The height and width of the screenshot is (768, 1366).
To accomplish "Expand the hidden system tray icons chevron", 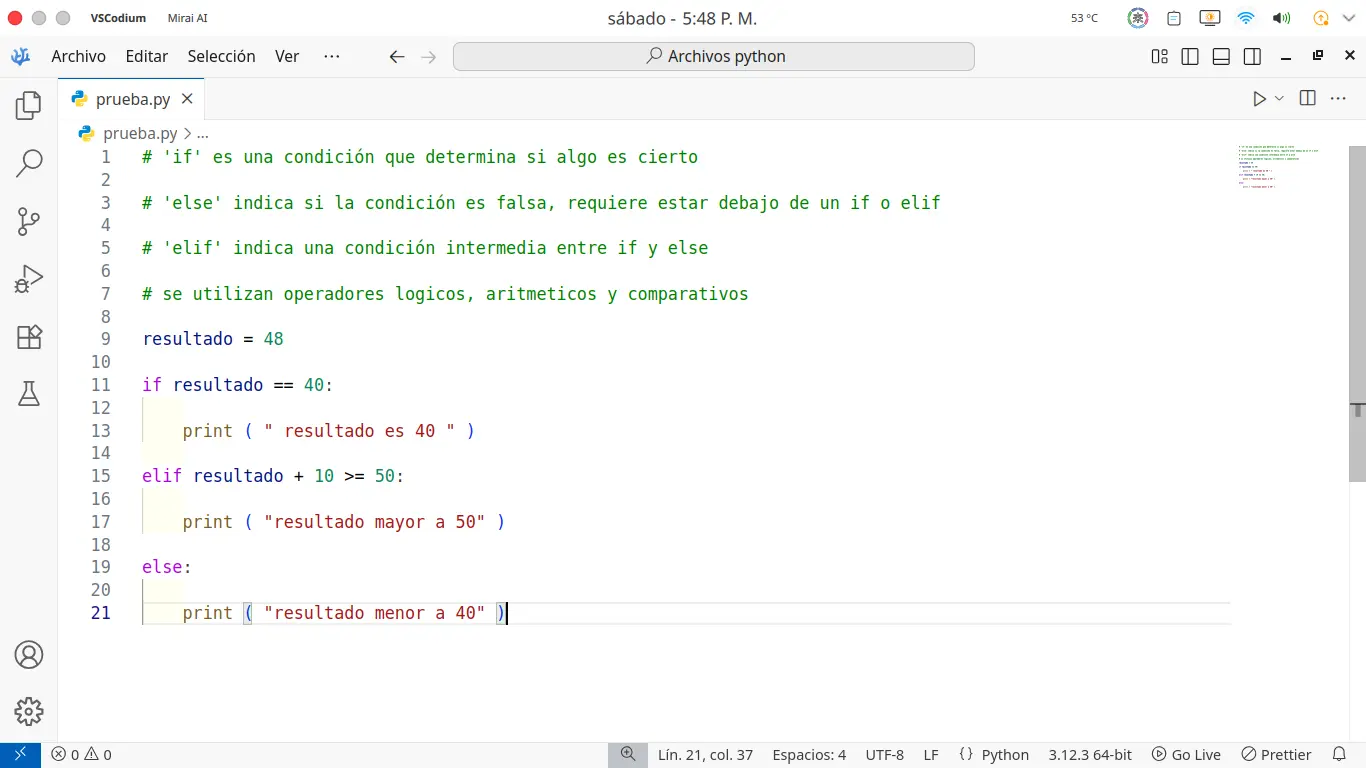I will (1349, 18).
